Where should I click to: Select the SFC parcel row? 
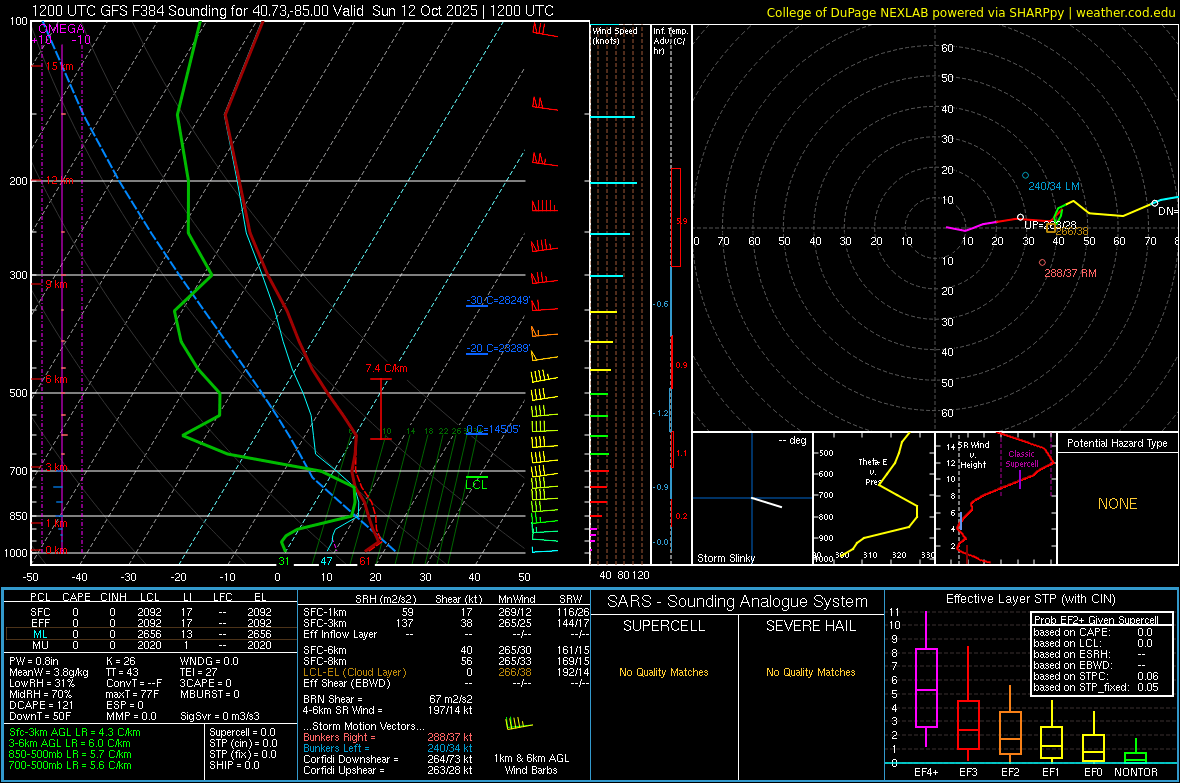[151, 612]
